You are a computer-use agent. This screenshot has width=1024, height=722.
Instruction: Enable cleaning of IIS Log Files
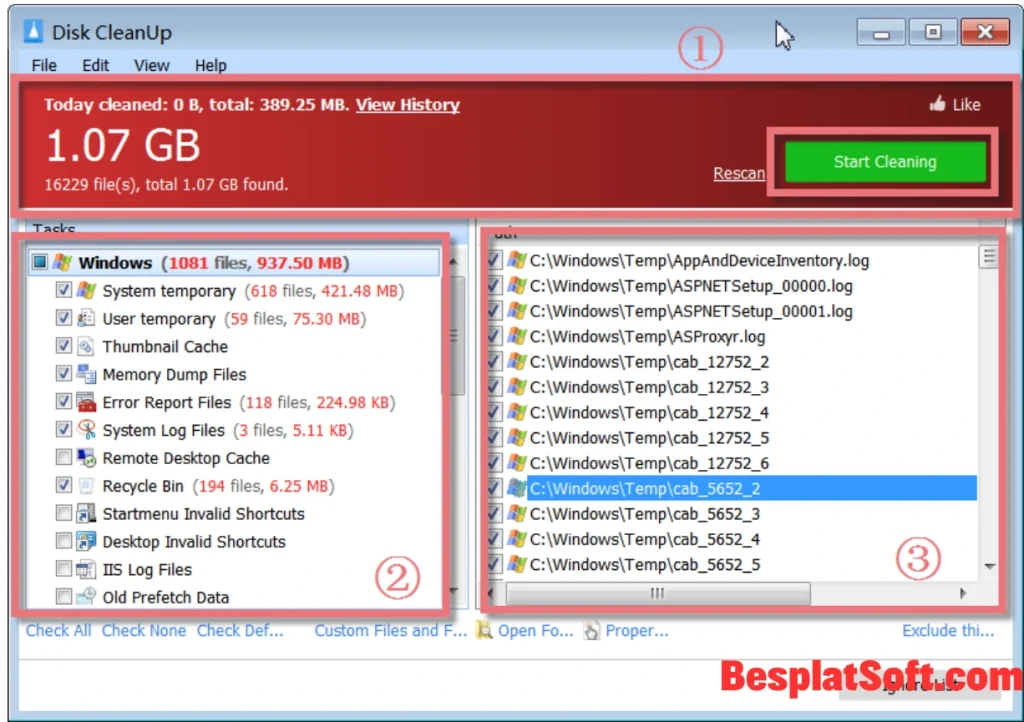click(x=63, y=568)
